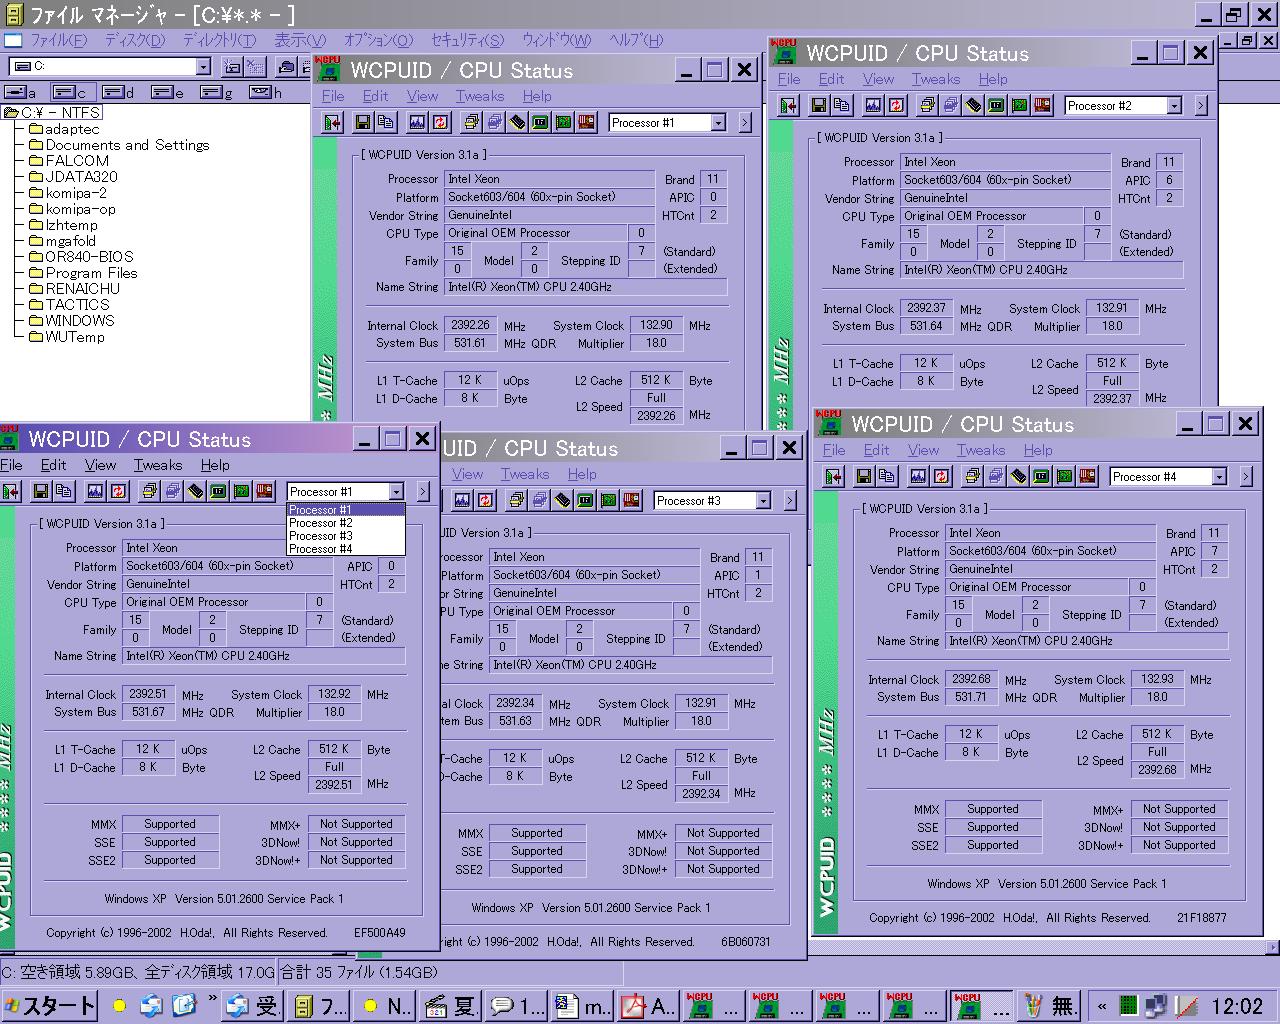Click the red motherboard icon in the Processor #4 window
Screen dimensions: 1280x1024
[x=1088, y=476]
